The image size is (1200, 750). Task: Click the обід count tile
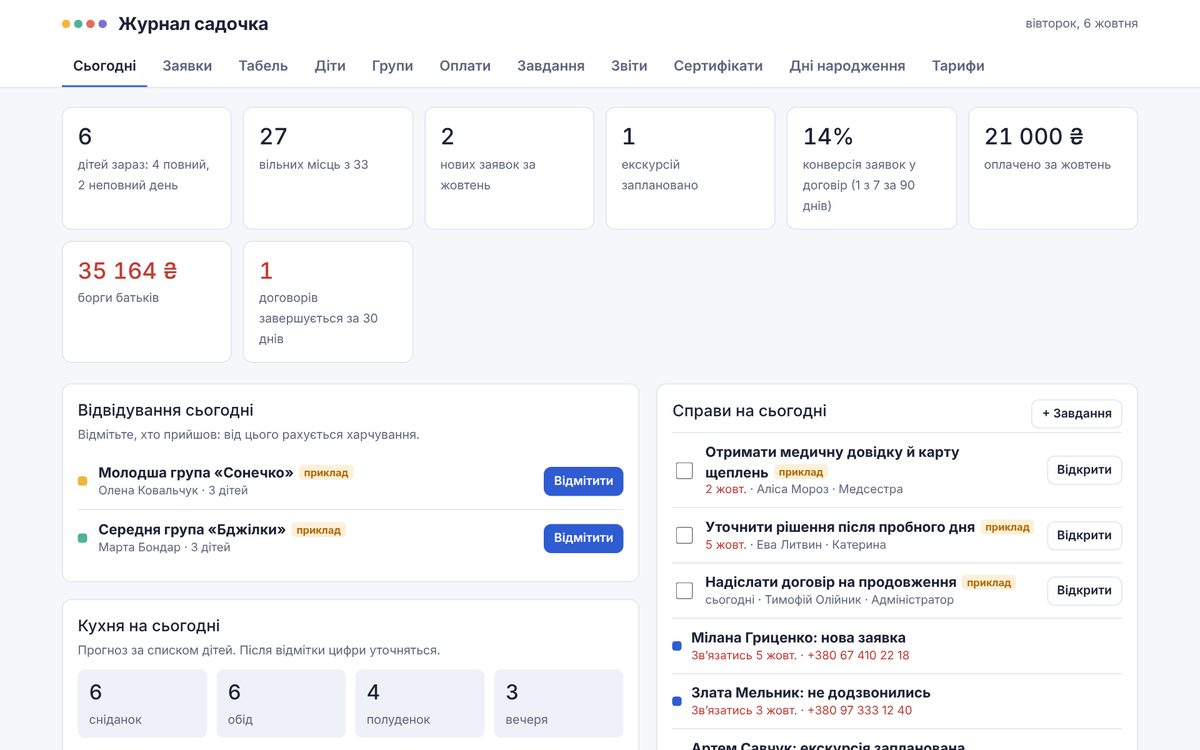[x=281, y=704]
